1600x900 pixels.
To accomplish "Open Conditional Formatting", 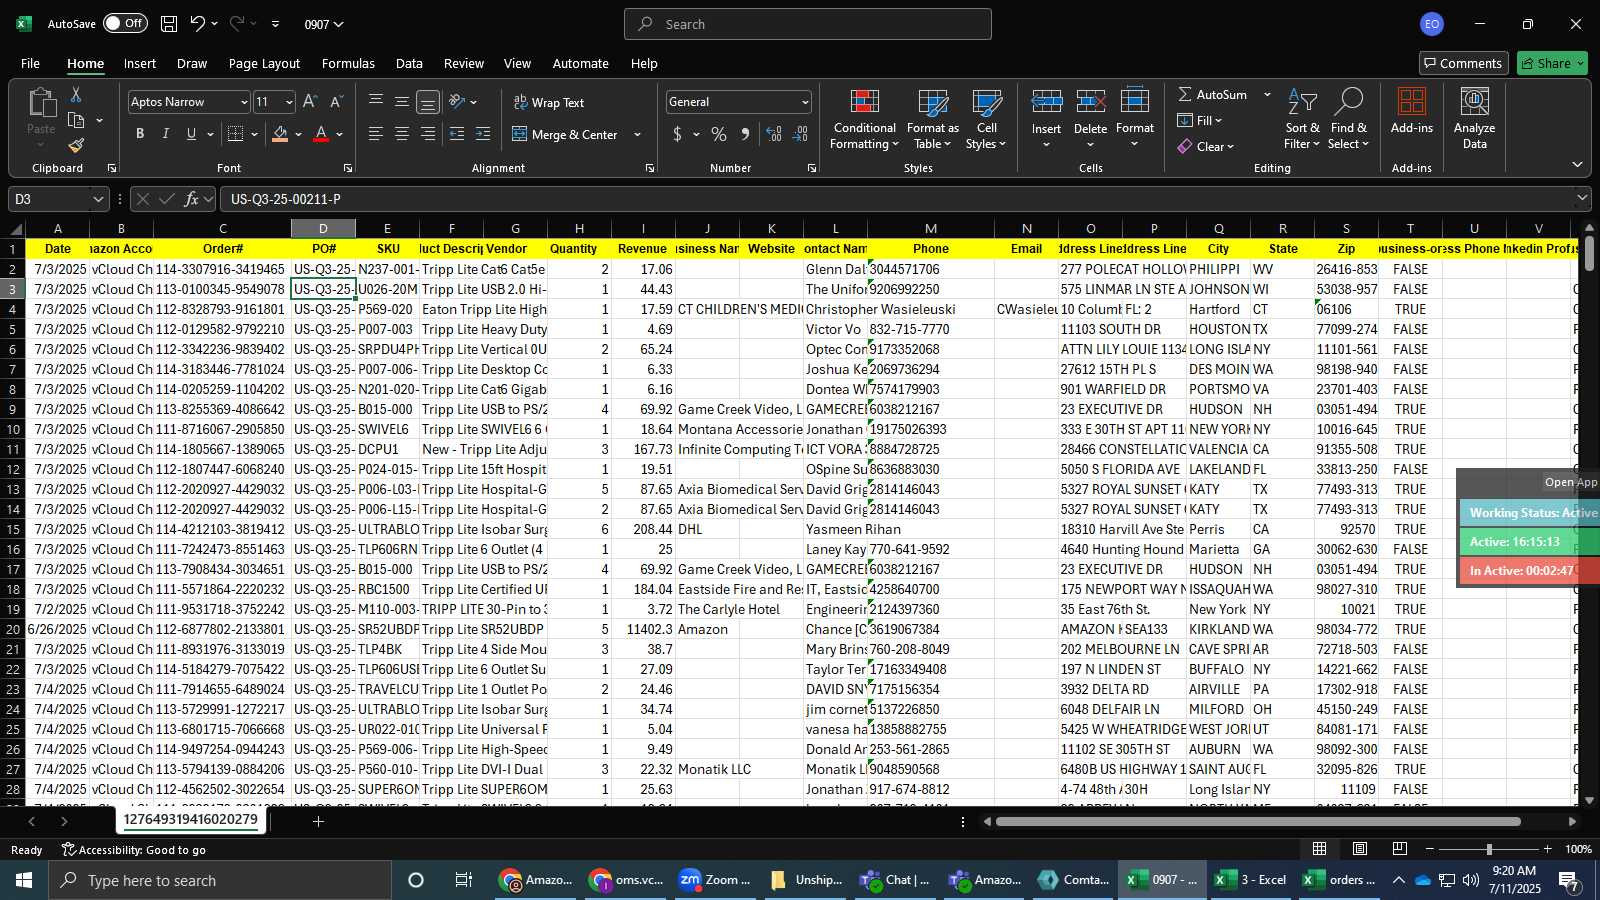I will 864,120.
